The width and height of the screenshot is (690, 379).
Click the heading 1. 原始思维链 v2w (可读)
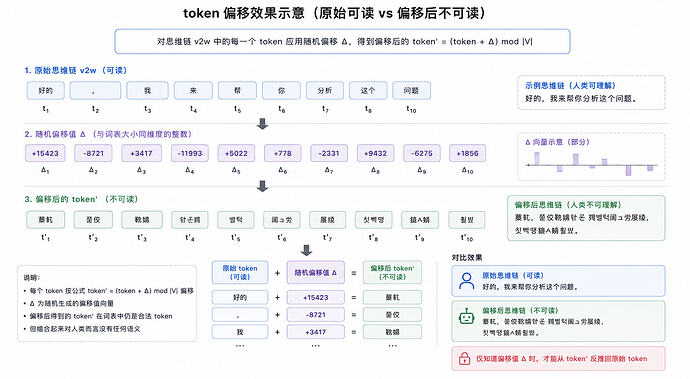coord(76,70)
